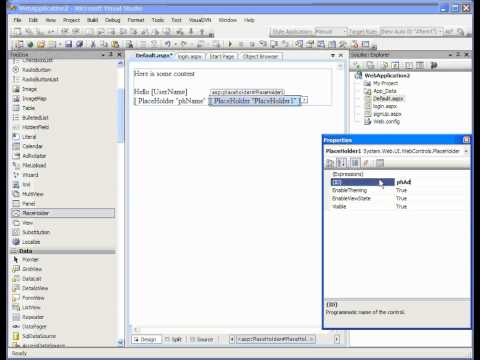Toggle Alphabetical sort in Properties window

pyautogui.click(x=342, y=163)
